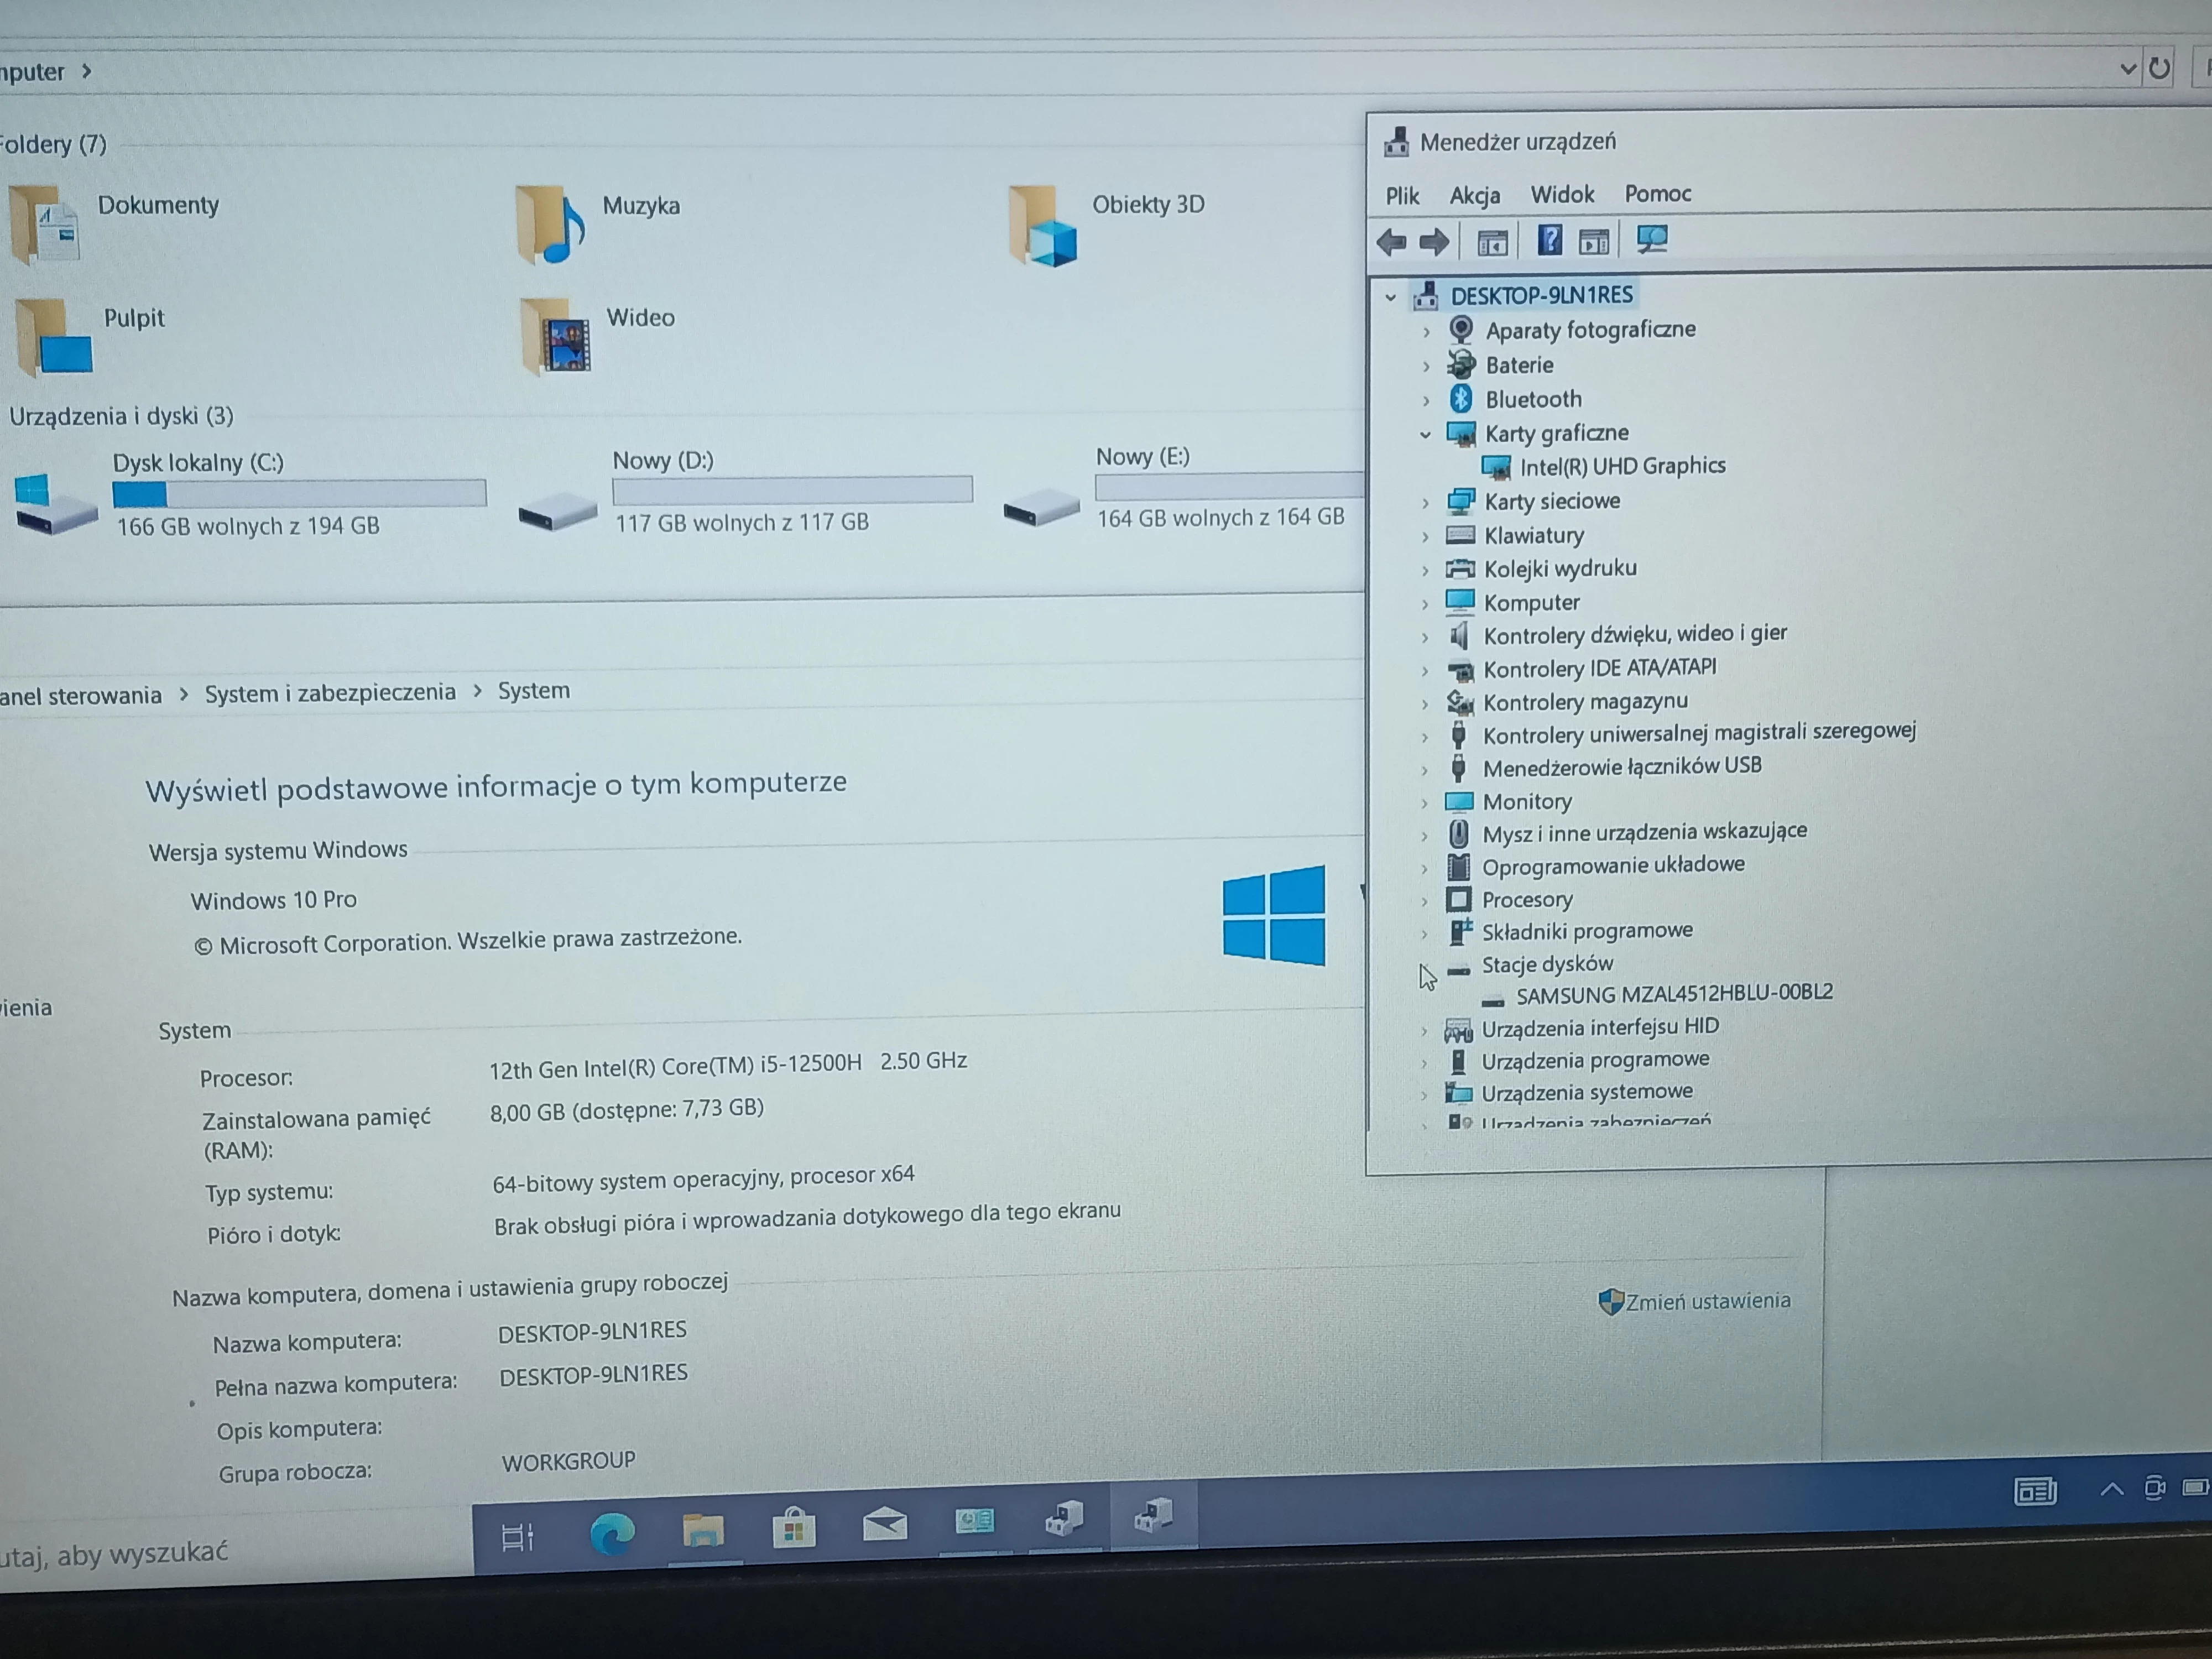Open the Mail app from the taskbar
The height and width of the screenshot is (1659, 2212).
tap(885, 1524)
